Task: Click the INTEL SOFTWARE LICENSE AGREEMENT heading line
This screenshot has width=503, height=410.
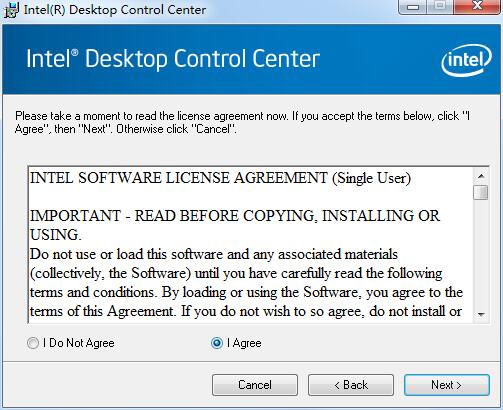Action: (220, 178)
